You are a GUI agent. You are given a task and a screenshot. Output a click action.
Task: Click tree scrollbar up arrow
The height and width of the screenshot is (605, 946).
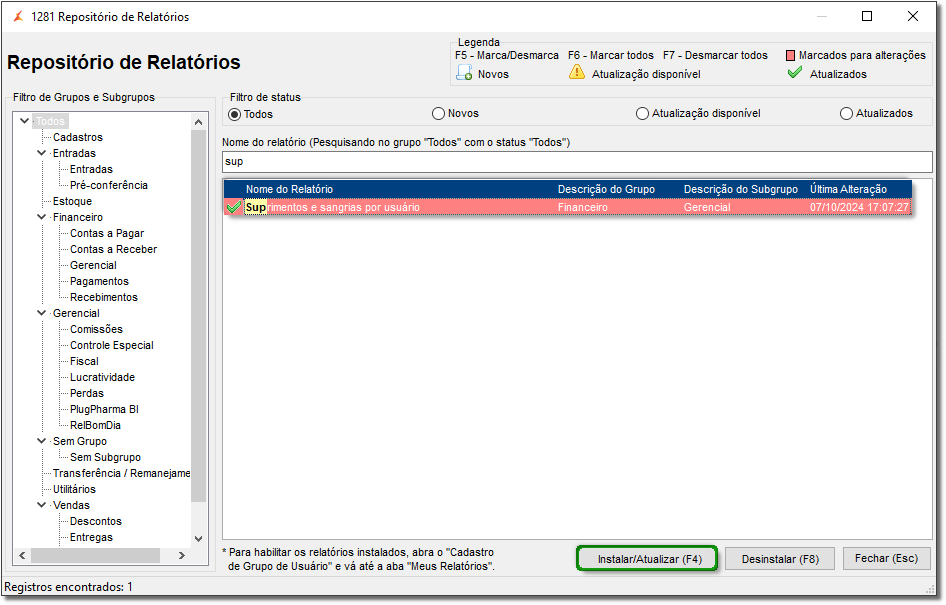(x=198, y=122)
